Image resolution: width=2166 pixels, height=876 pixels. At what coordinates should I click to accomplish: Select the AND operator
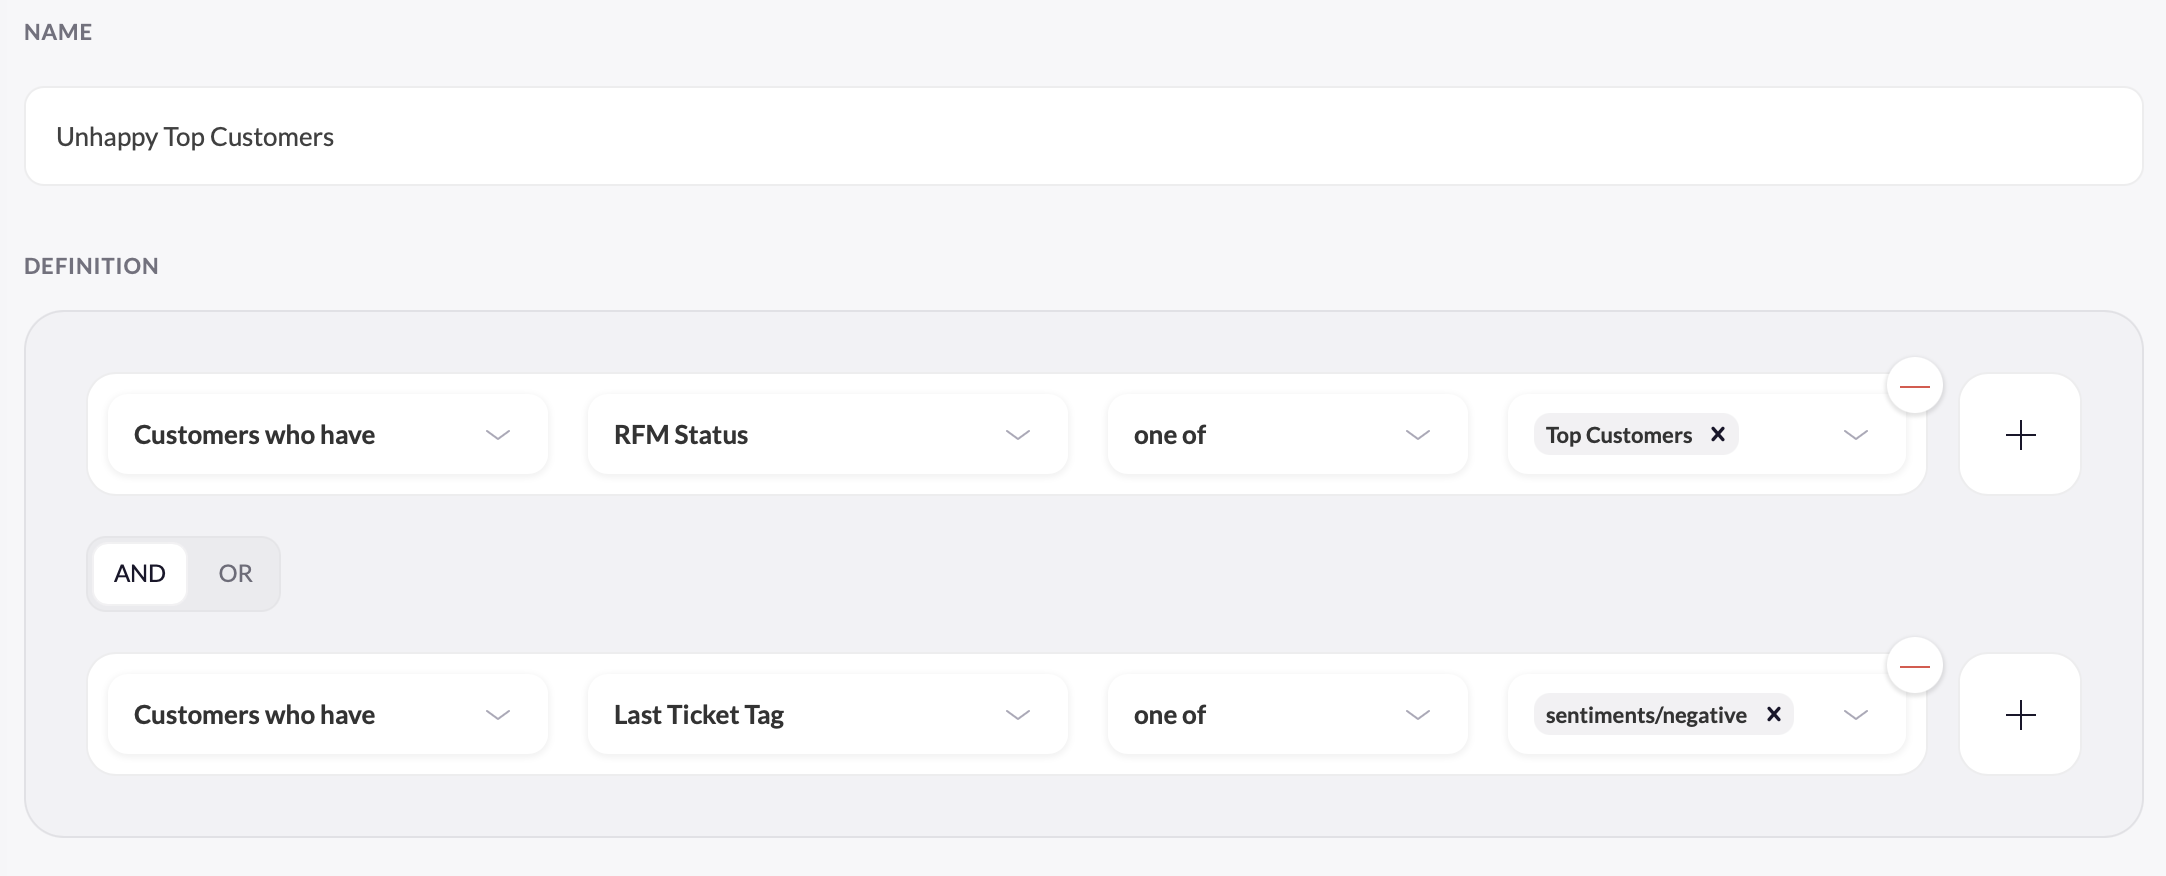pyautogui.click(x=140, y=573)
